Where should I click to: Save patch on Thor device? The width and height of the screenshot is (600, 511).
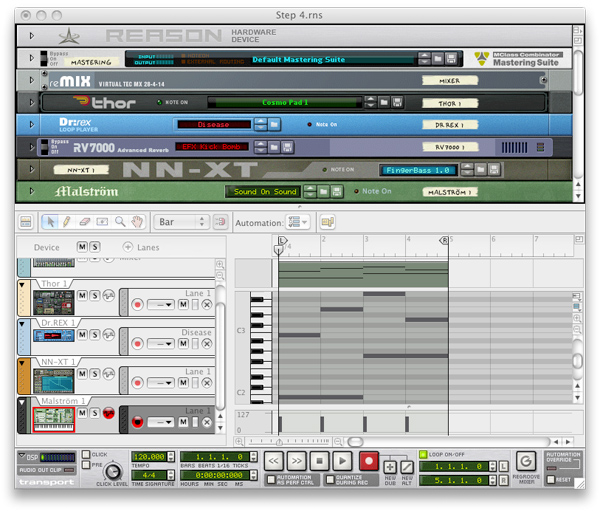(x=397, y=102)
